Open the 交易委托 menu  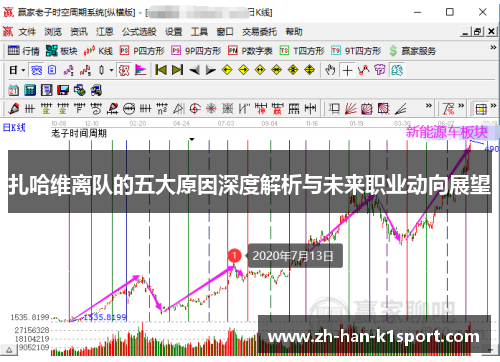pos(260,32)
